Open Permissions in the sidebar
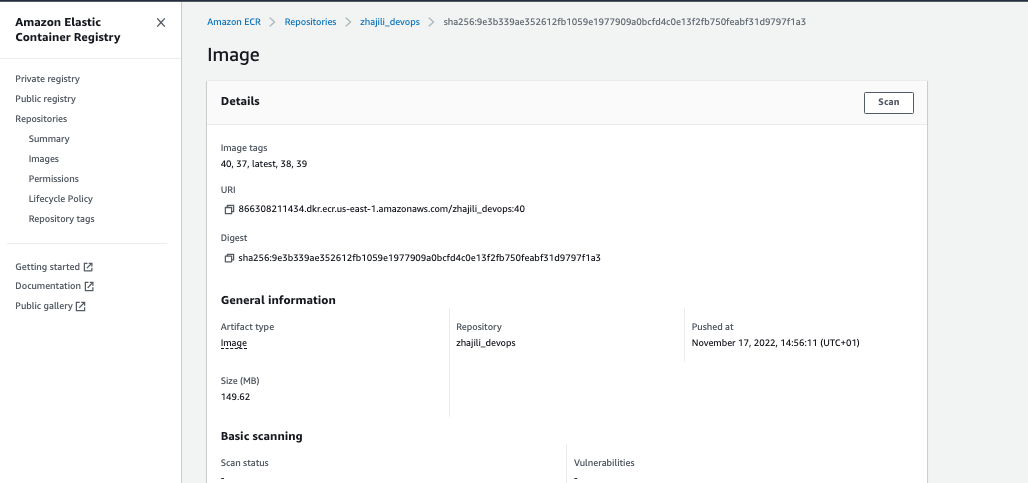1028x483 pixels. coord(54,179)
